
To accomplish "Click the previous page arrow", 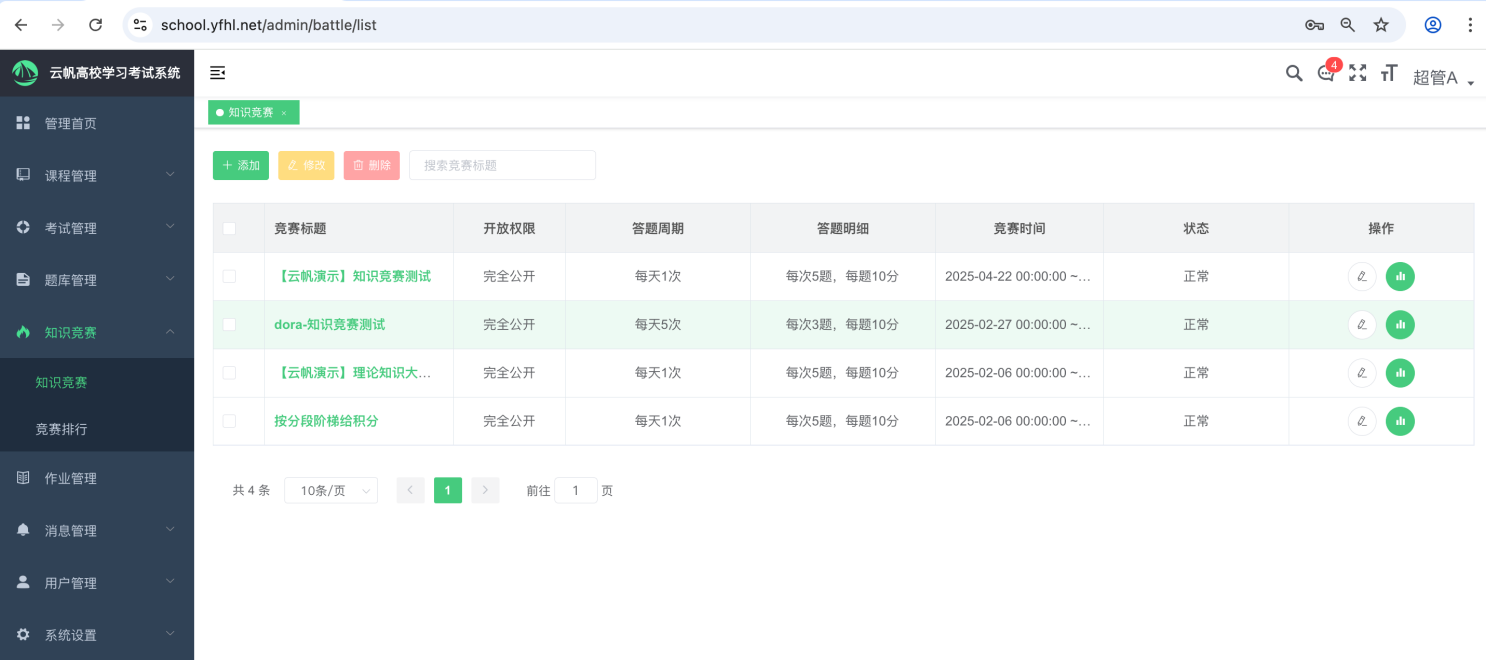I will pyautogui.click(x=410, y=490).
